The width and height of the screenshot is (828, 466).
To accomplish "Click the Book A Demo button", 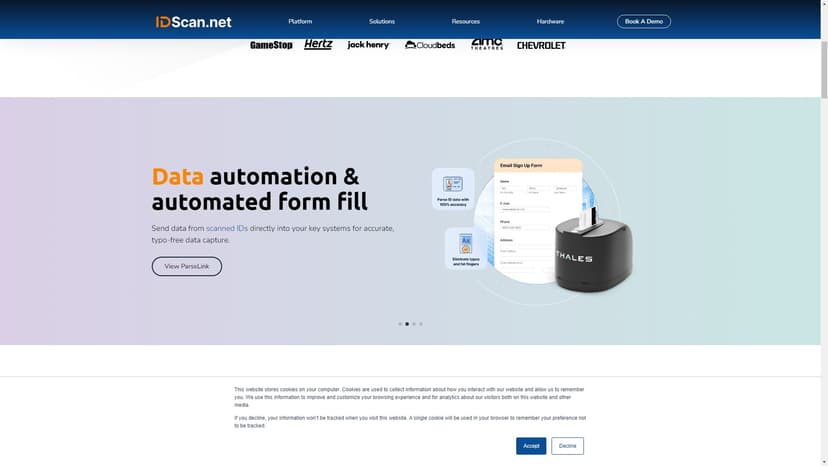I will (x=644, y=22).
